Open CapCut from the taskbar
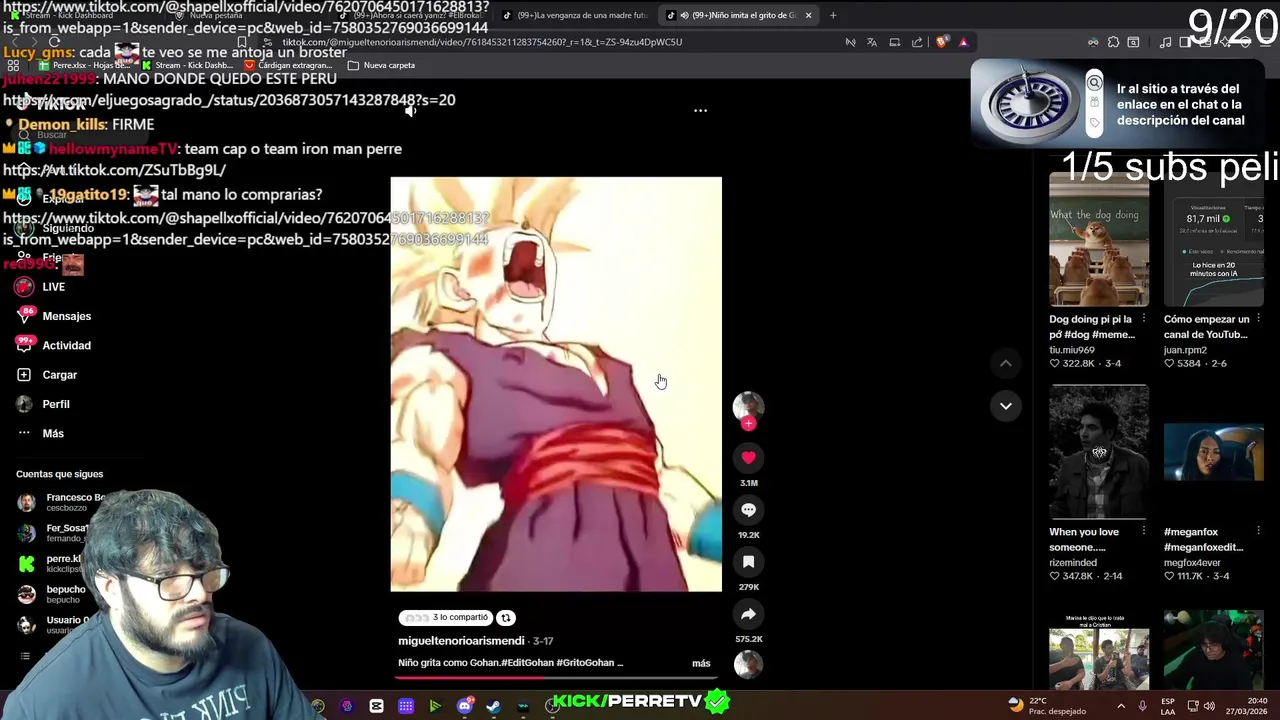Screen dimensions: 1280x720 click(x=376, y=706)
